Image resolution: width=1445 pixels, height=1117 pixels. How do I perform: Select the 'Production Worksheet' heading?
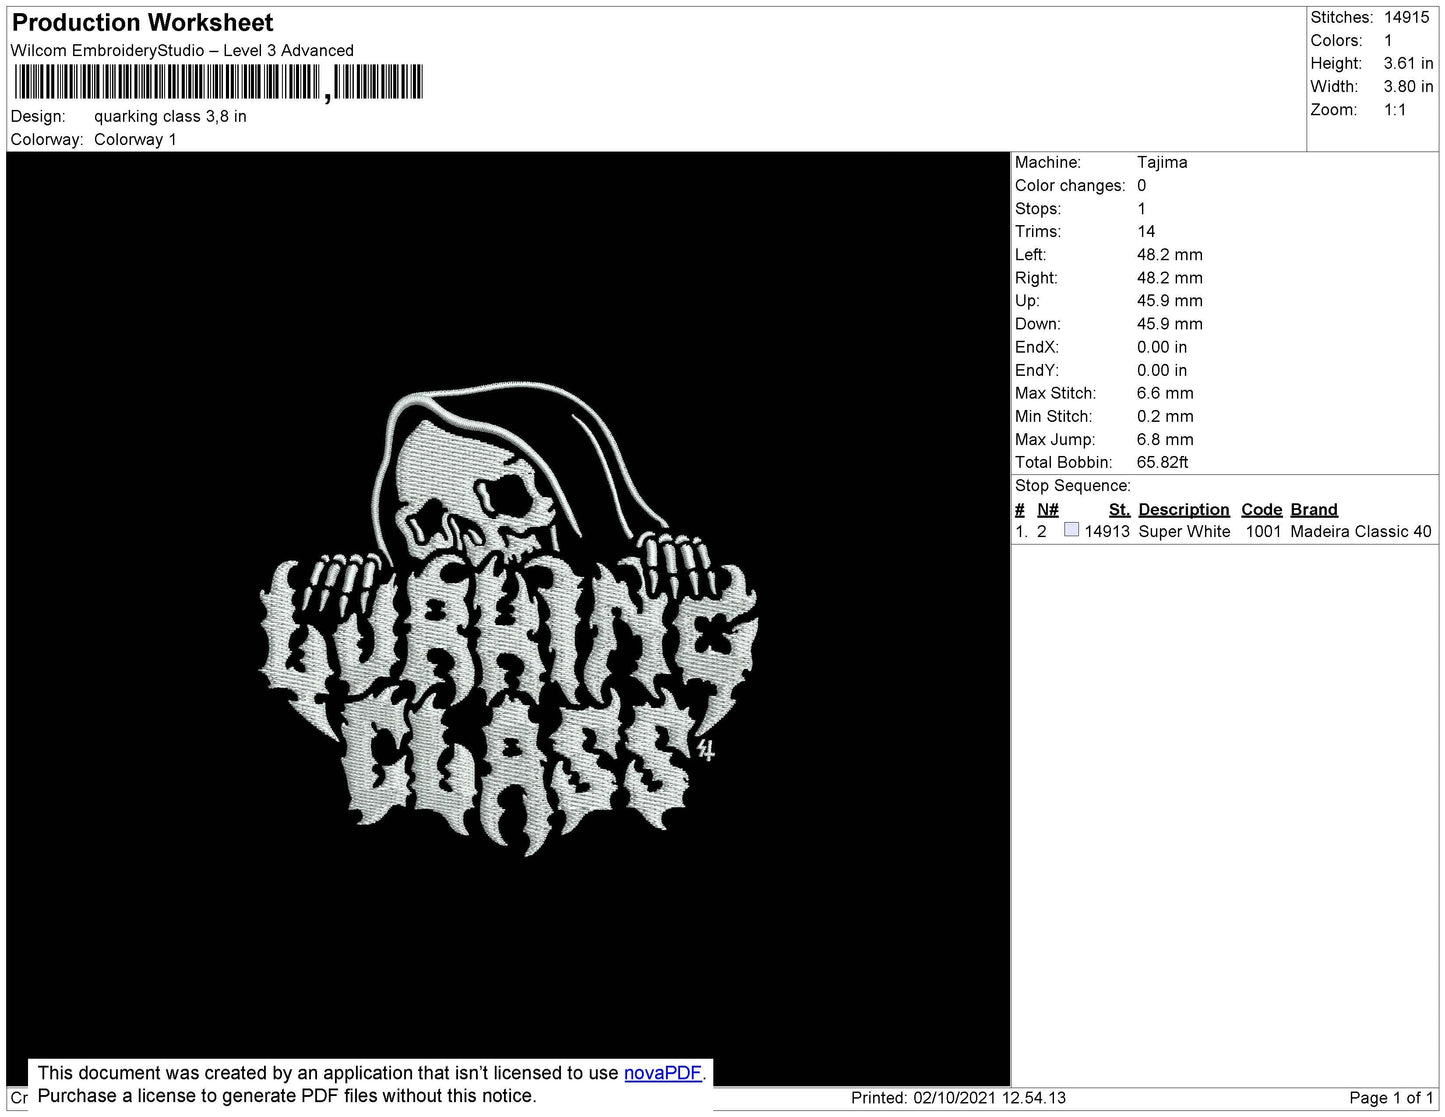(x=142, y=23)
